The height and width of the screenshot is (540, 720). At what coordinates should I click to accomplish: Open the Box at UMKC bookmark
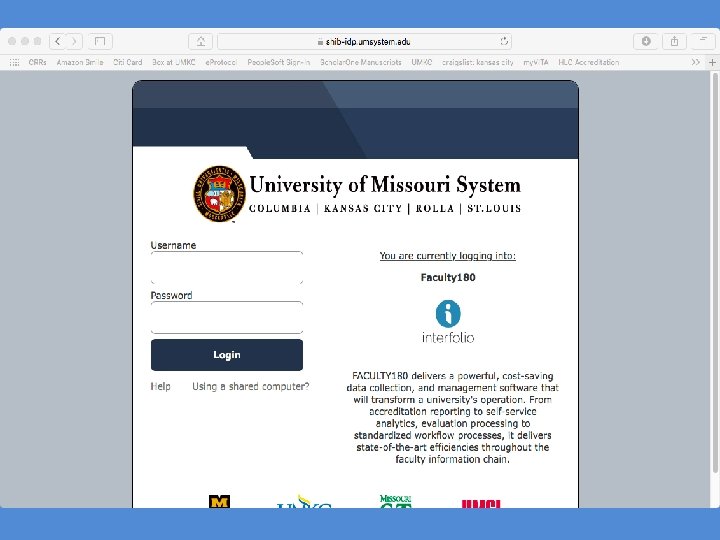click(x=174, y=62)
